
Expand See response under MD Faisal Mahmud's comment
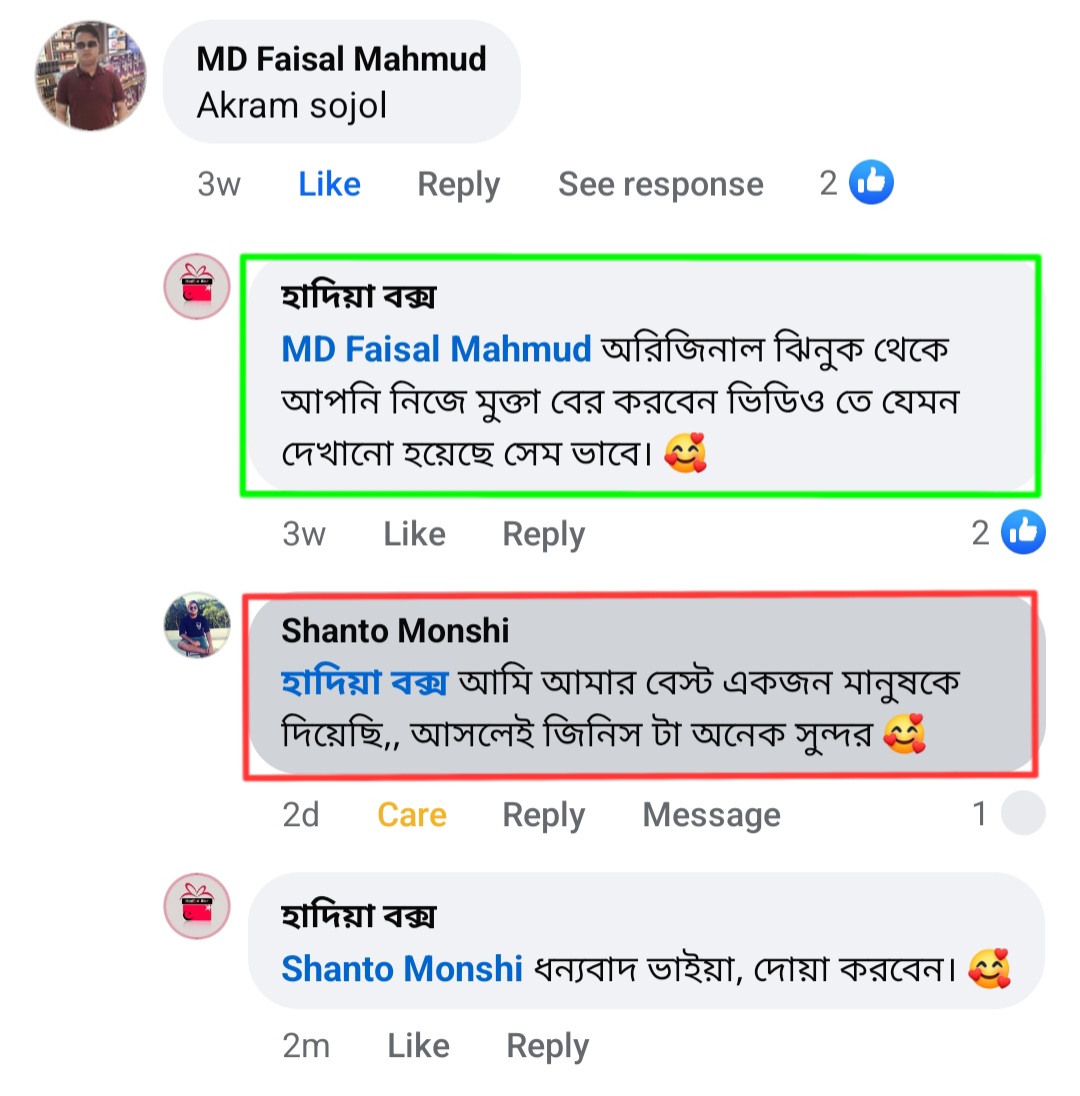[660, 184]
